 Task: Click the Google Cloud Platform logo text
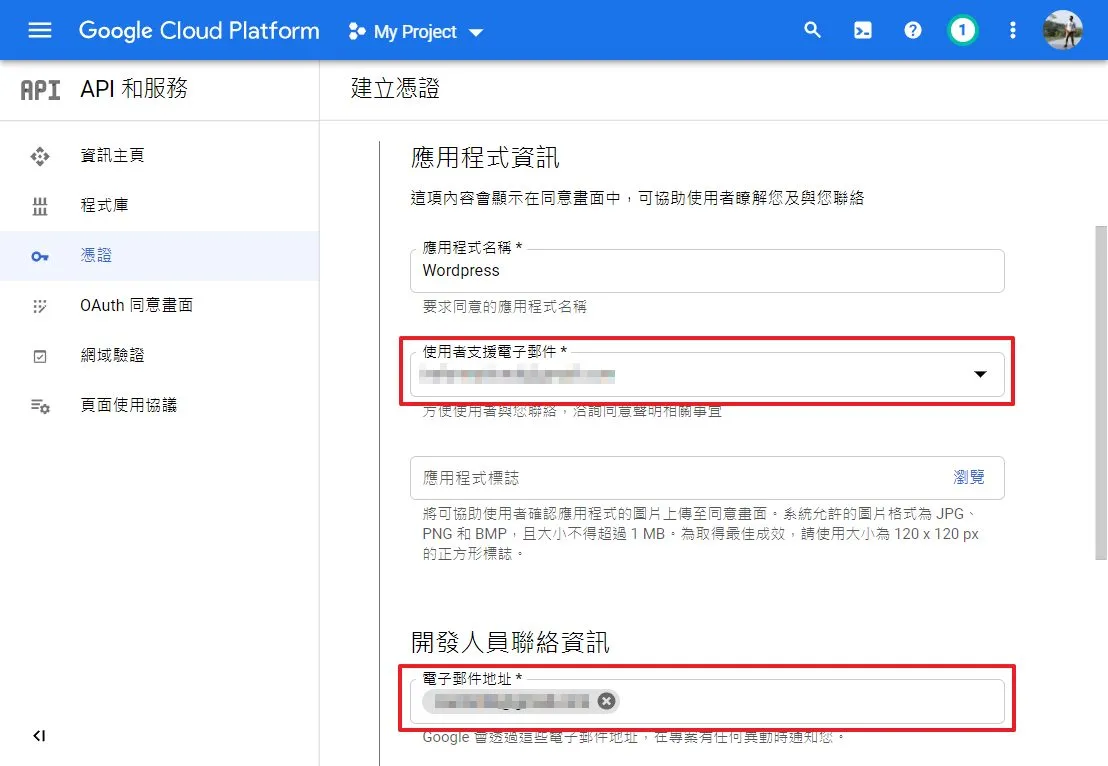coord(199,31)
